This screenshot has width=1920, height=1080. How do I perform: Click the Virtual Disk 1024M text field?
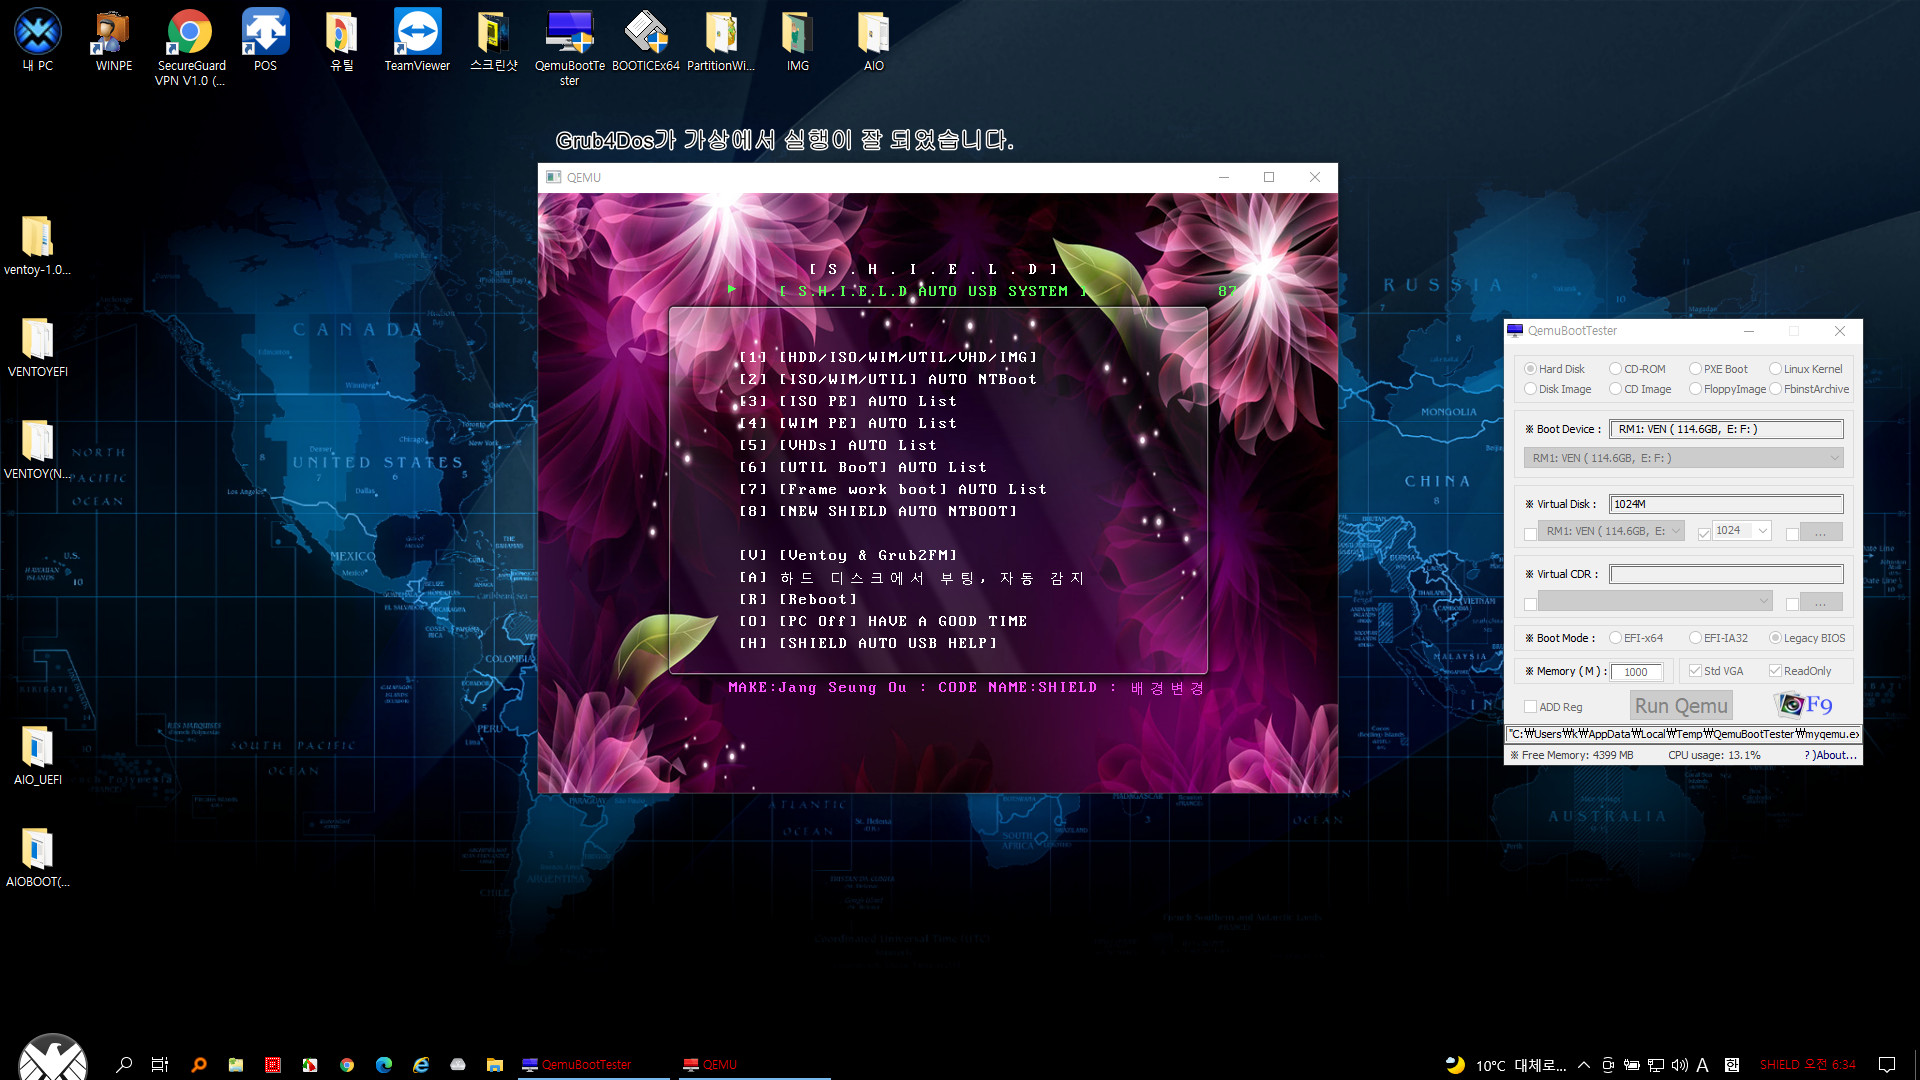[x=1726, y=504]
